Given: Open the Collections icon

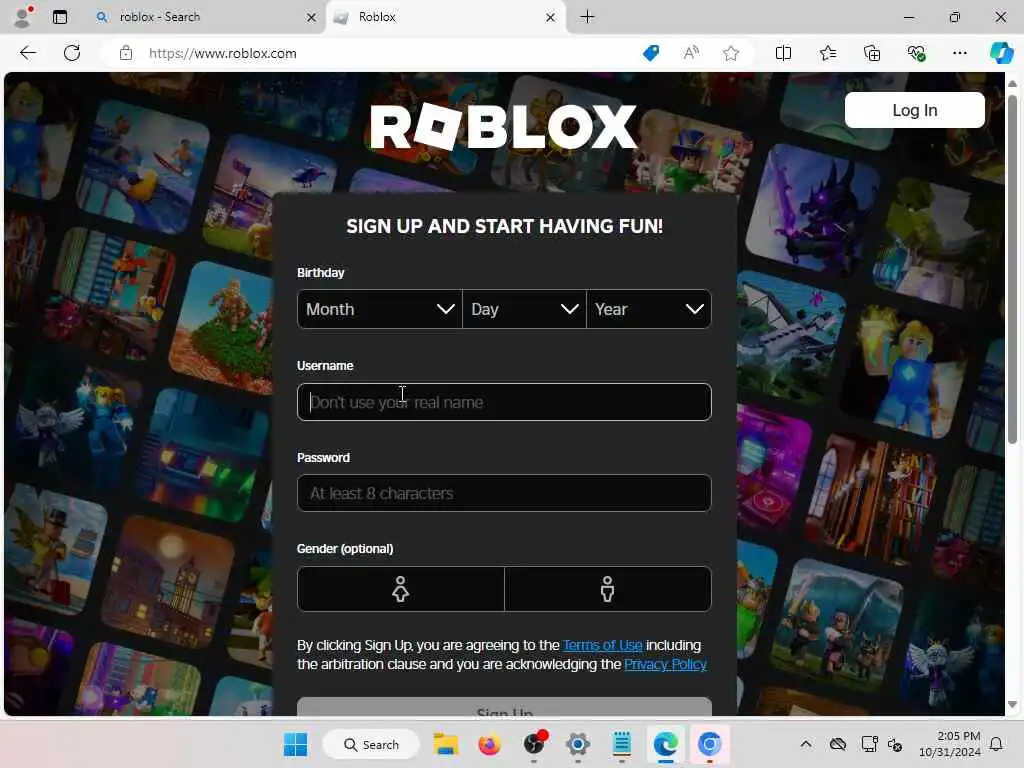Looking at the screenshot, I should pyautogui.click(x=872, y=53).
